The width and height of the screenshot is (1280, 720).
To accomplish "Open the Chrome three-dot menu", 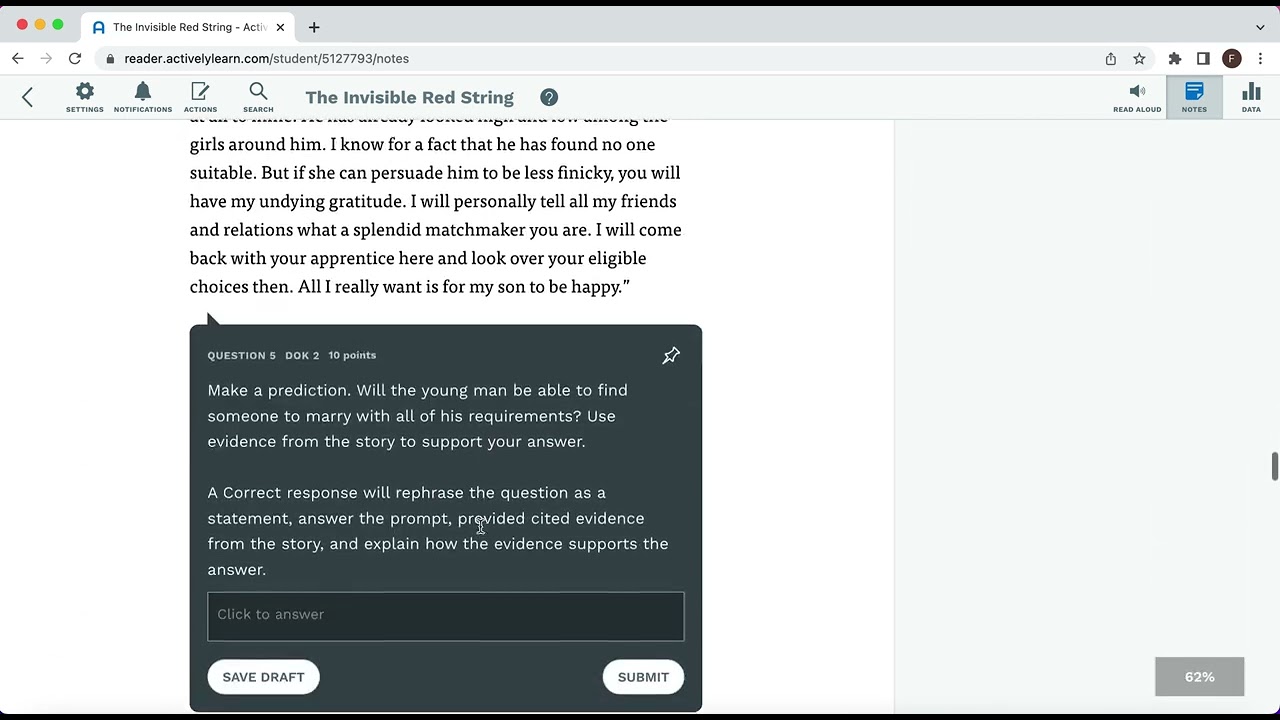I will pos(1260,59).
